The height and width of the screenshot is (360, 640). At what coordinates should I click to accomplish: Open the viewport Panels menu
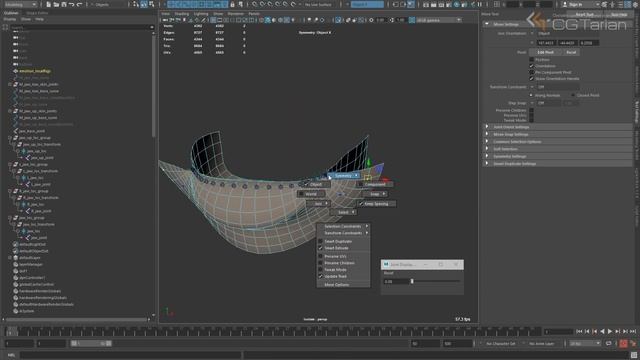[254, 13]
